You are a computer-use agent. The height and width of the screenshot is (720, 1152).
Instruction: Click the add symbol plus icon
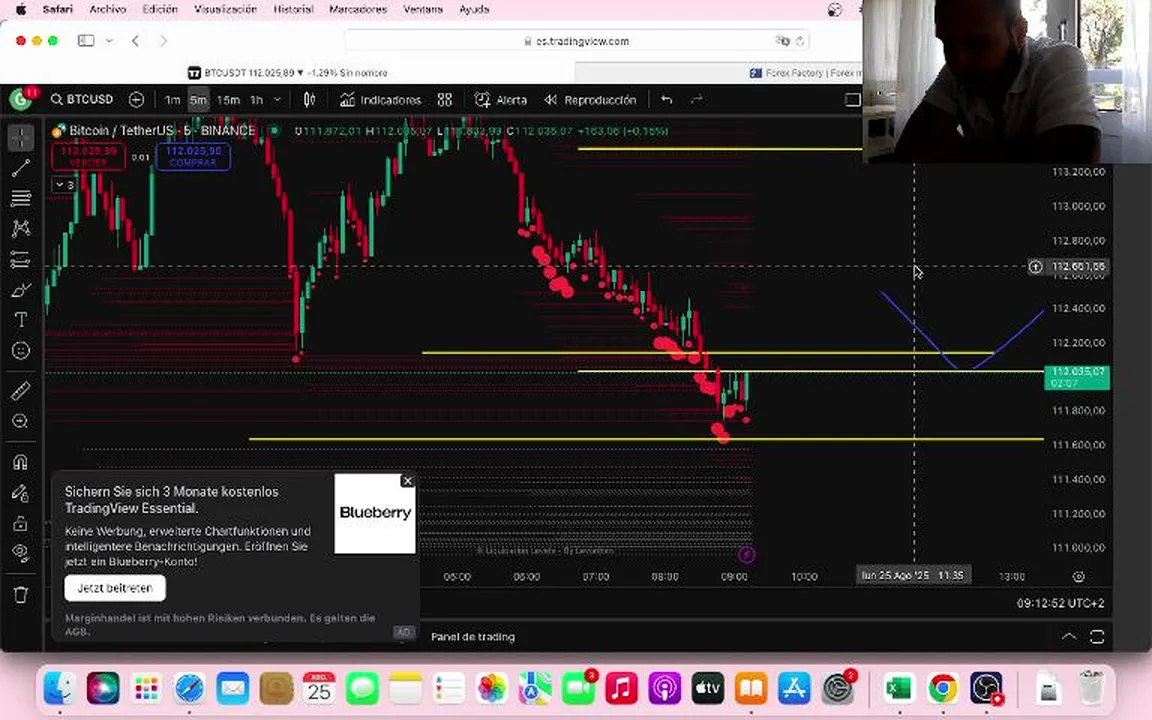(x=136, y=99)
